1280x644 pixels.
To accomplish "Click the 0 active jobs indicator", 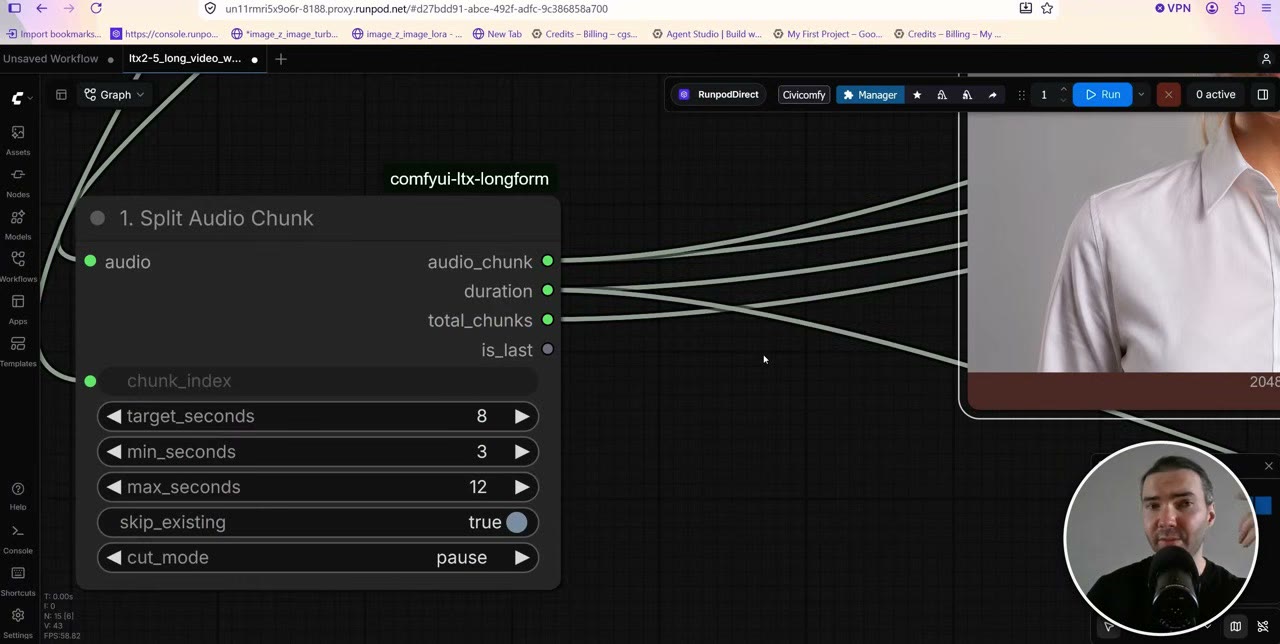I will [x=1215, y=95].
